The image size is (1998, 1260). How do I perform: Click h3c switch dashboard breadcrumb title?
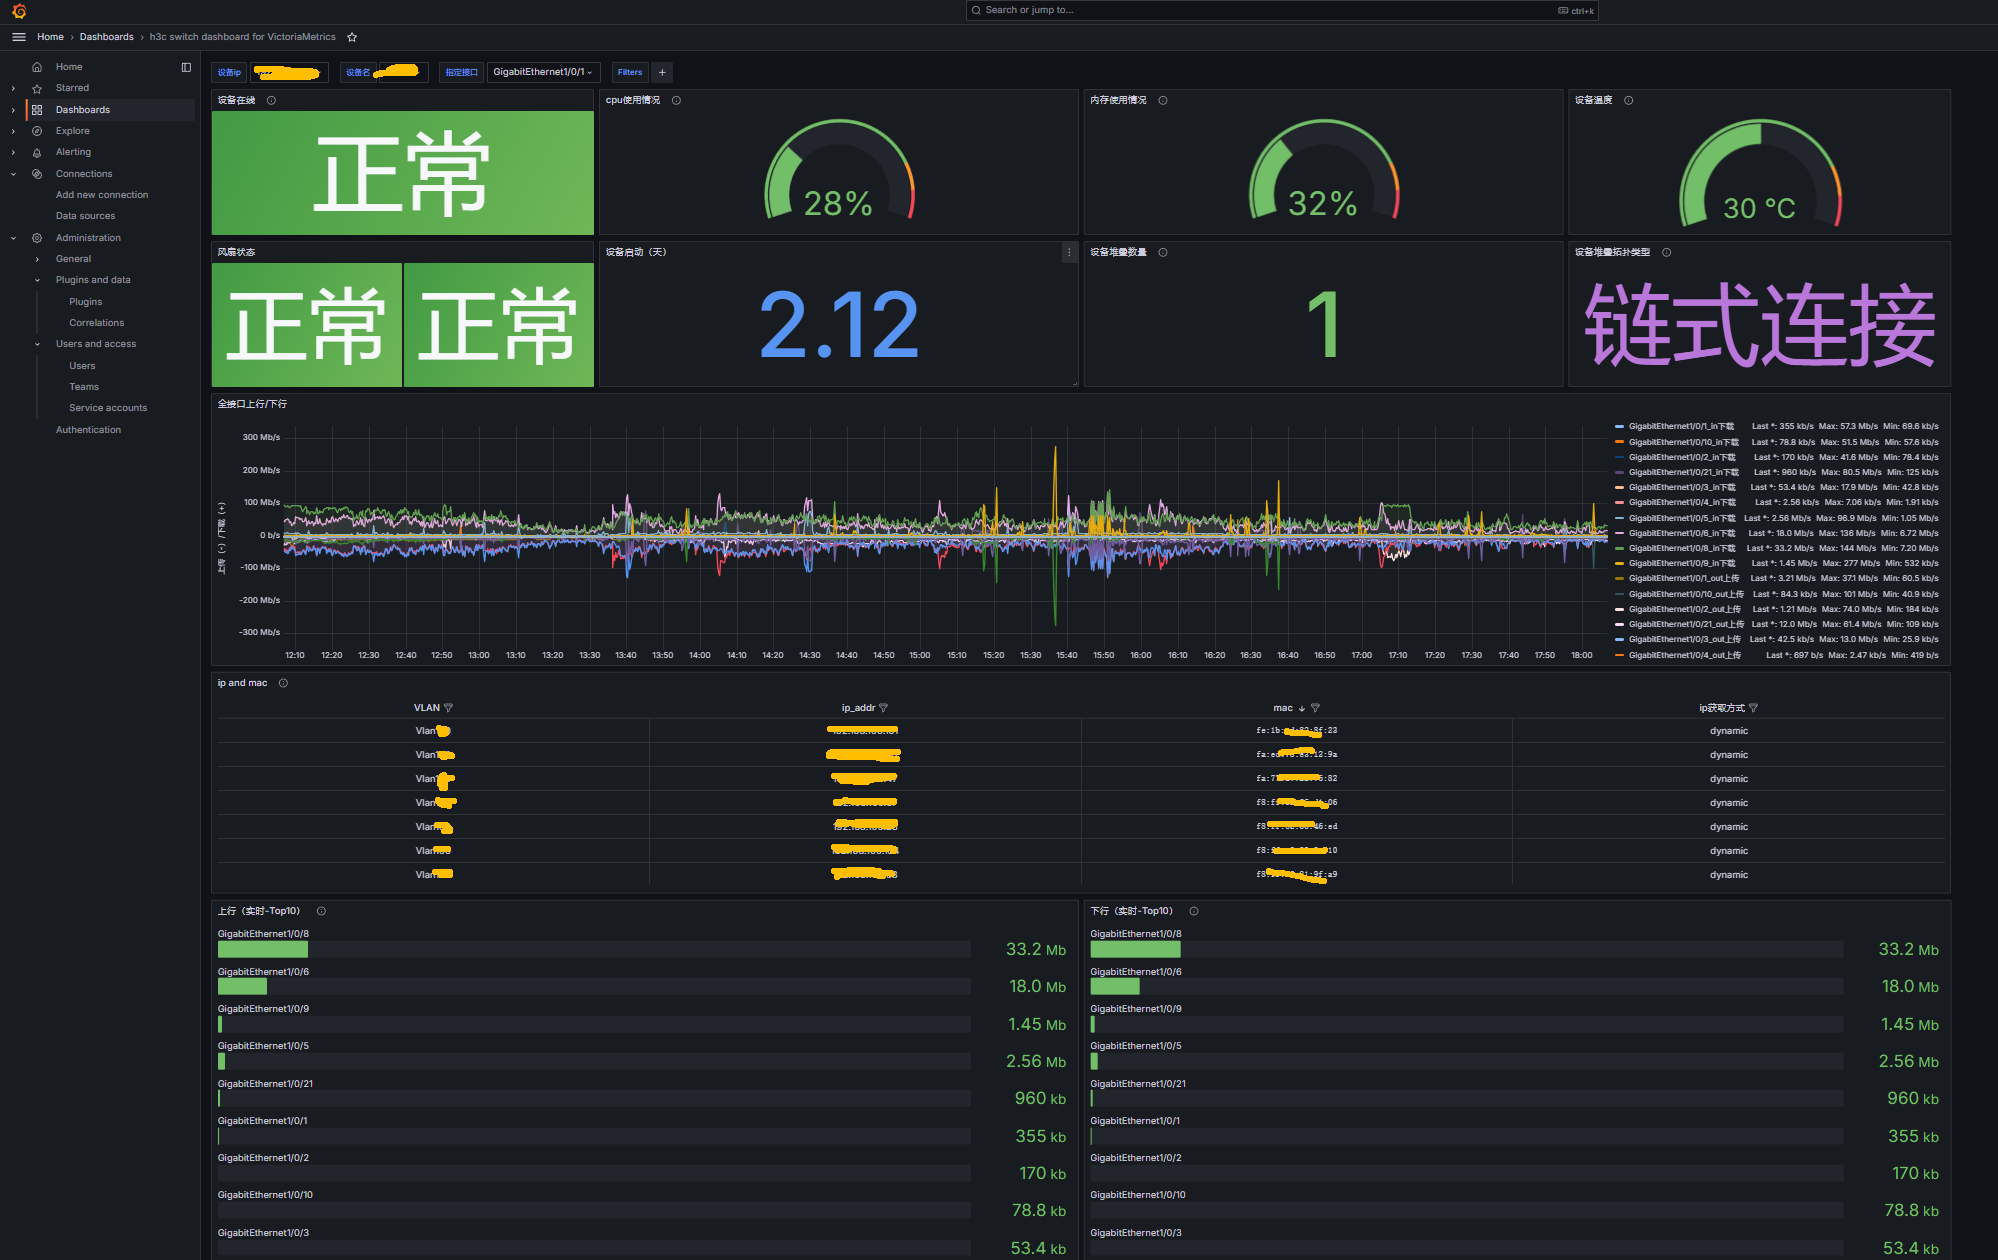pos(243,37)
